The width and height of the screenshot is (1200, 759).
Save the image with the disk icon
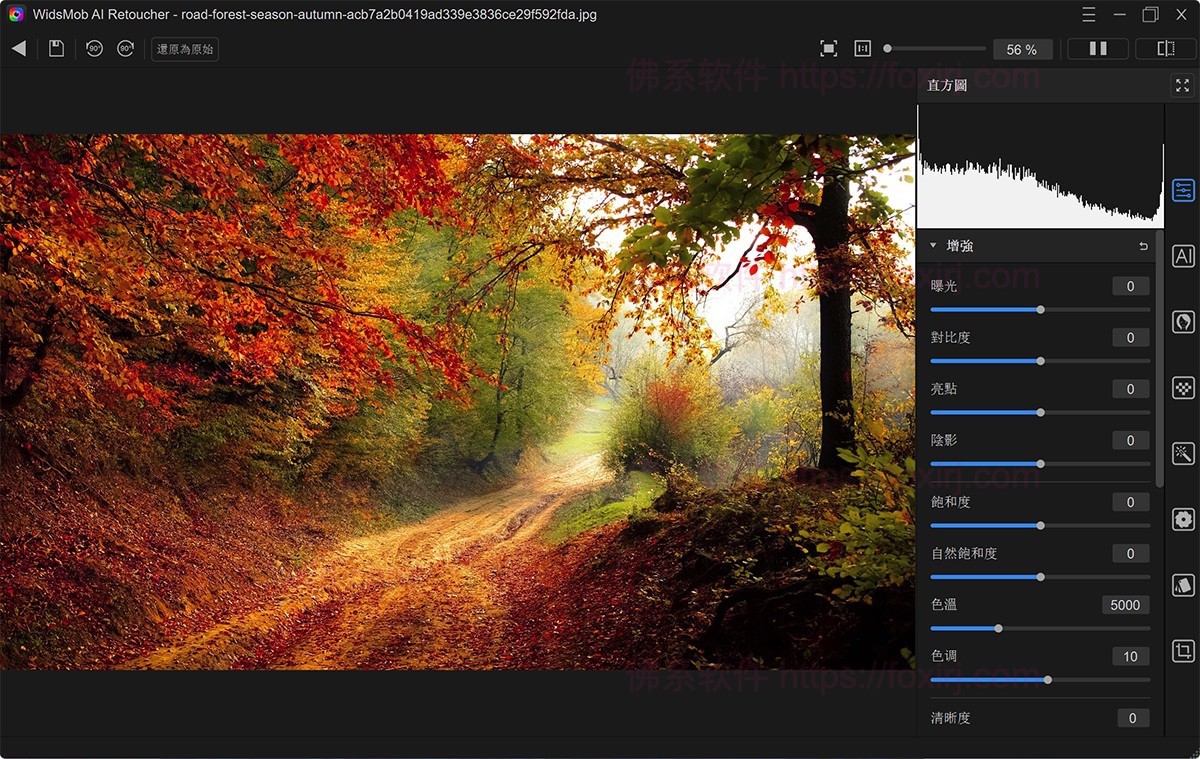[57, 49]
